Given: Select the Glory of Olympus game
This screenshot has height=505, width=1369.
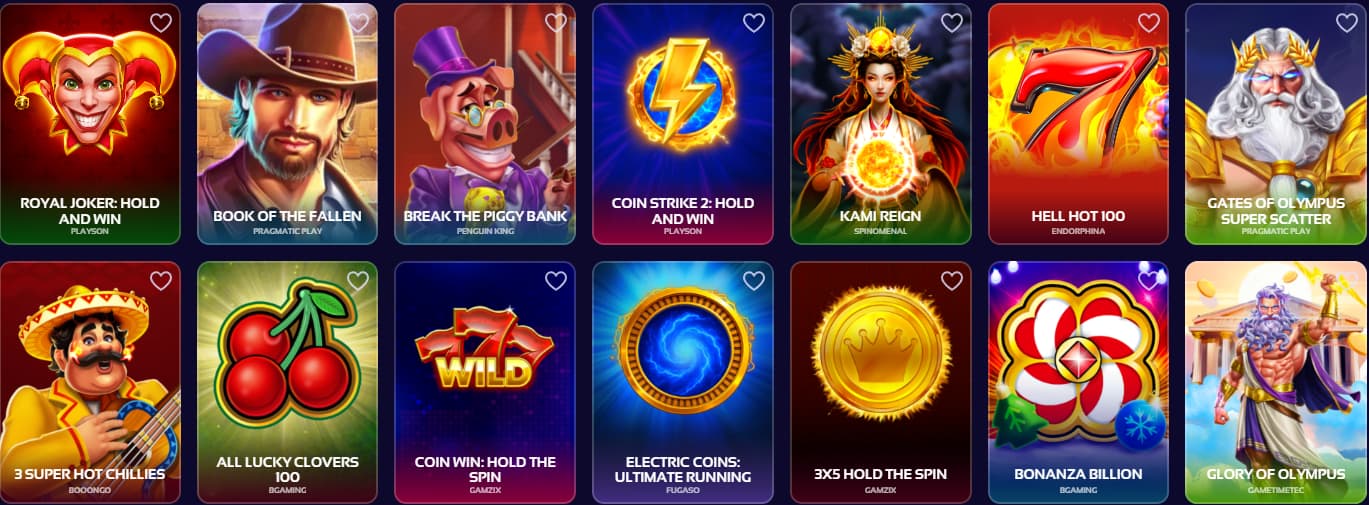Looking at the screenshot, I should pos(1276,382).
